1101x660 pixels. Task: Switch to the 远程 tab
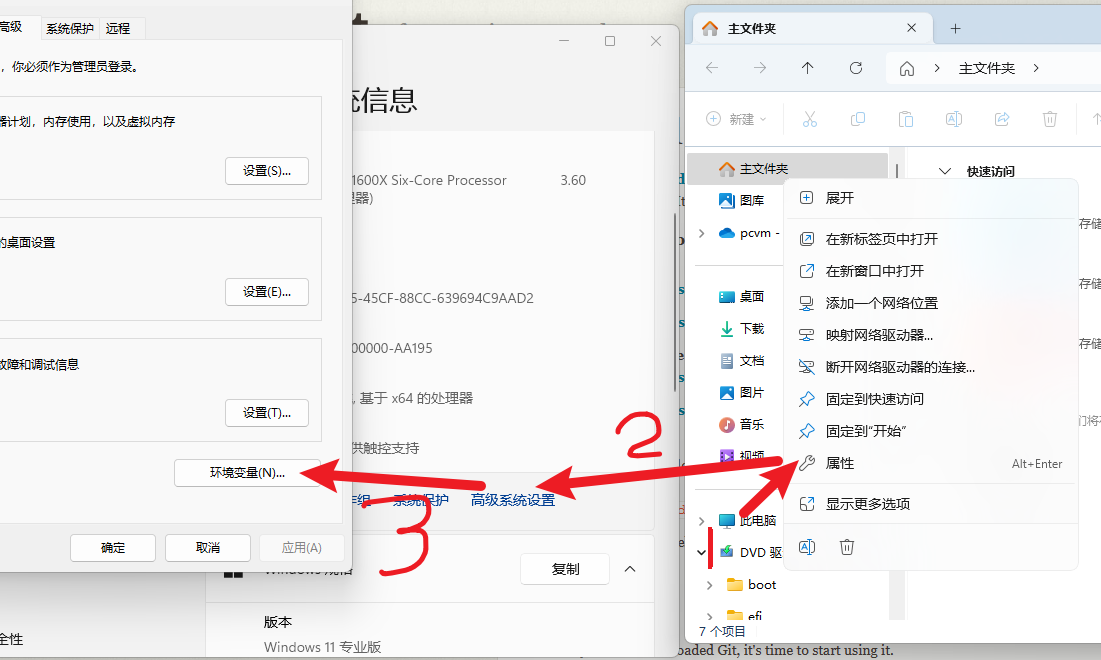click(118, 28)
